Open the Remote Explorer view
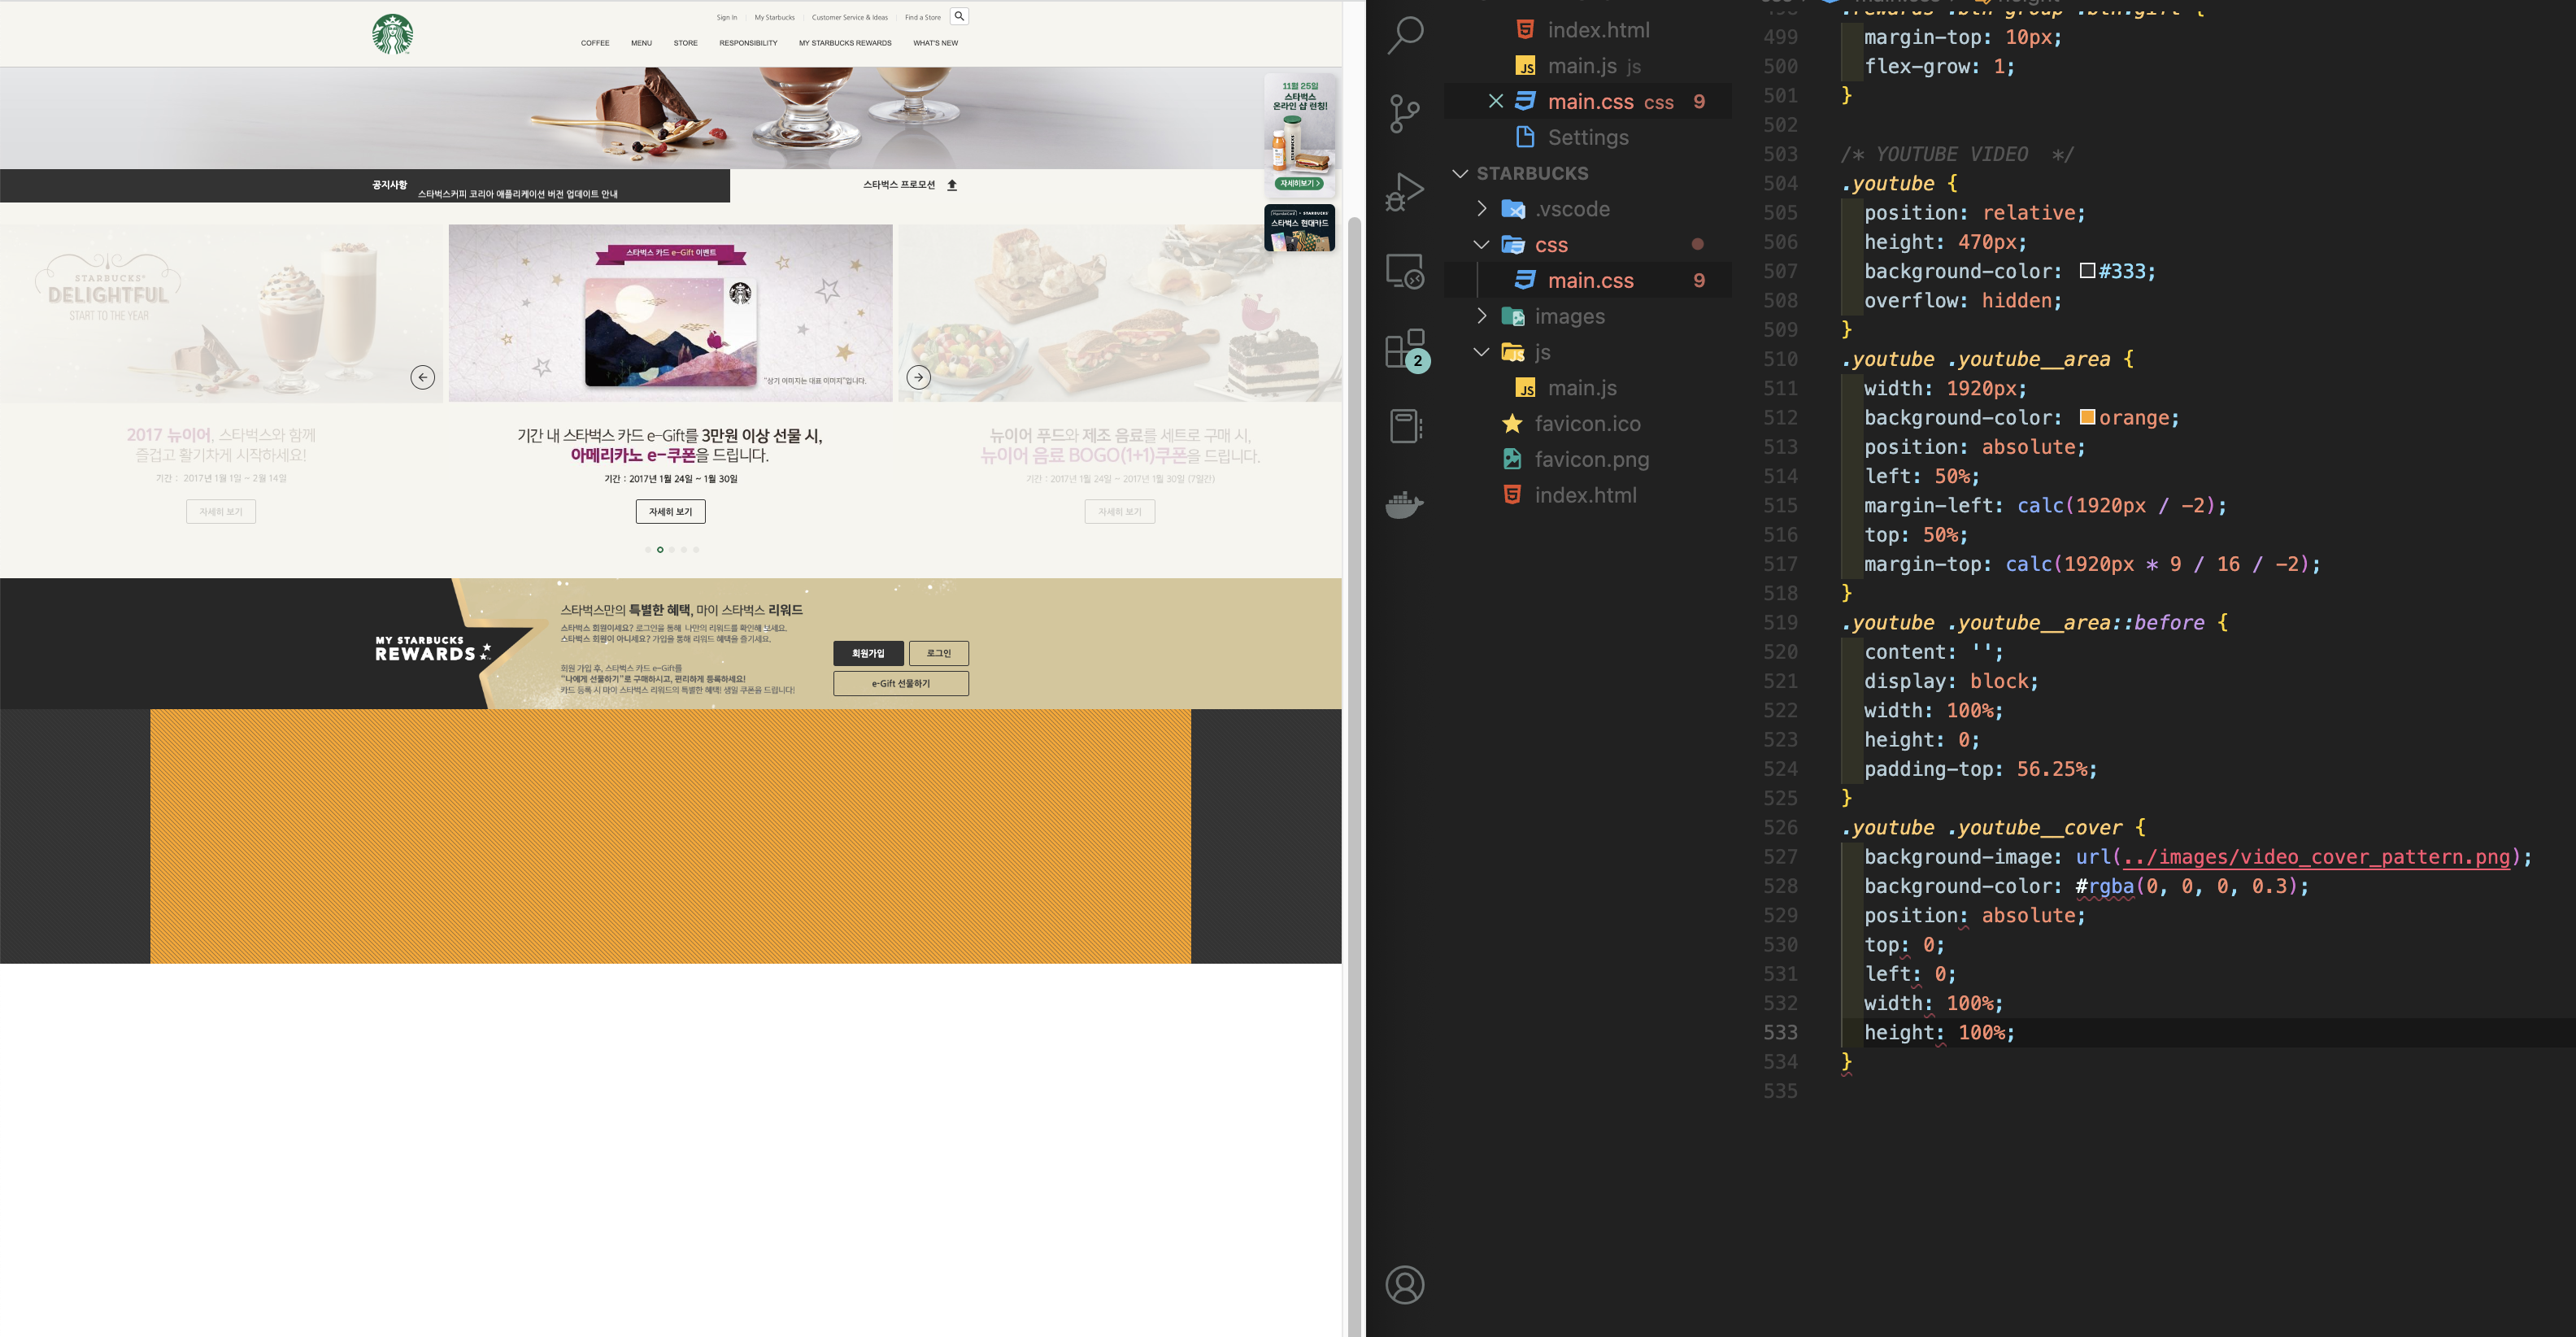2576x1337 pixels. pos(1405,271)
